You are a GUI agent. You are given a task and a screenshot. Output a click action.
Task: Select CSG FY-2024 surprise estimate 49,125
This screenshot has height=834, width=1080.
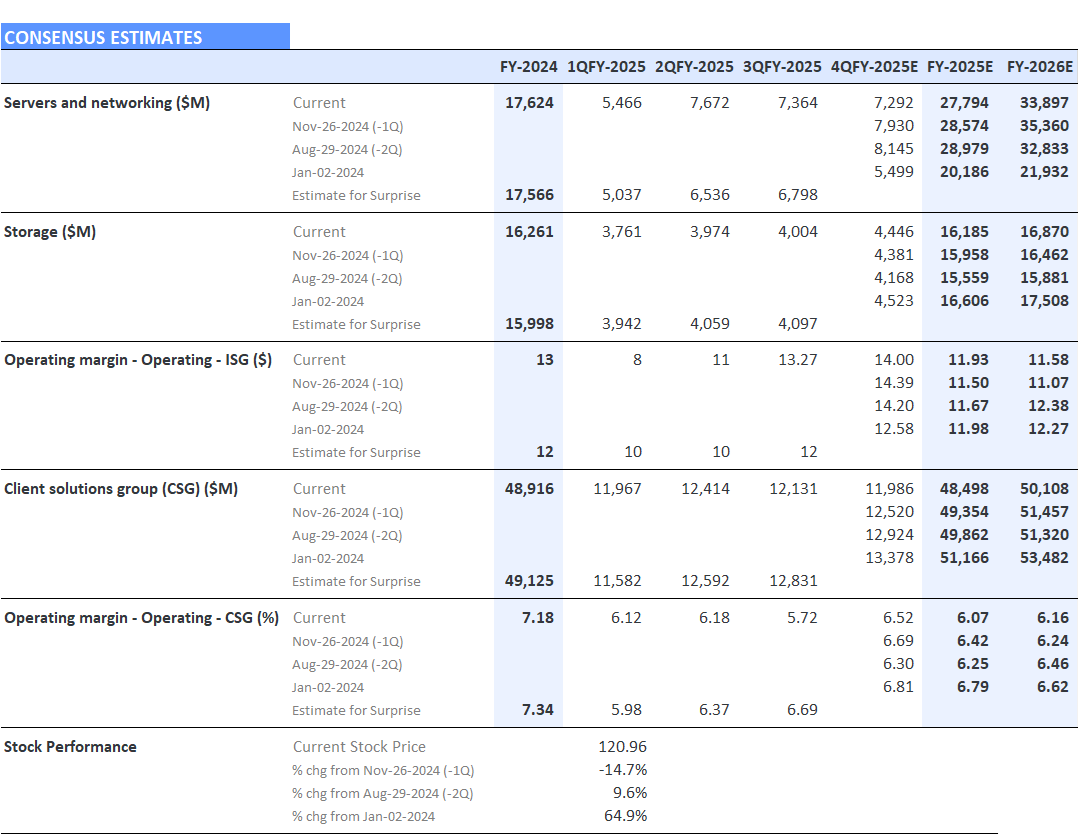tap(529, 581)
